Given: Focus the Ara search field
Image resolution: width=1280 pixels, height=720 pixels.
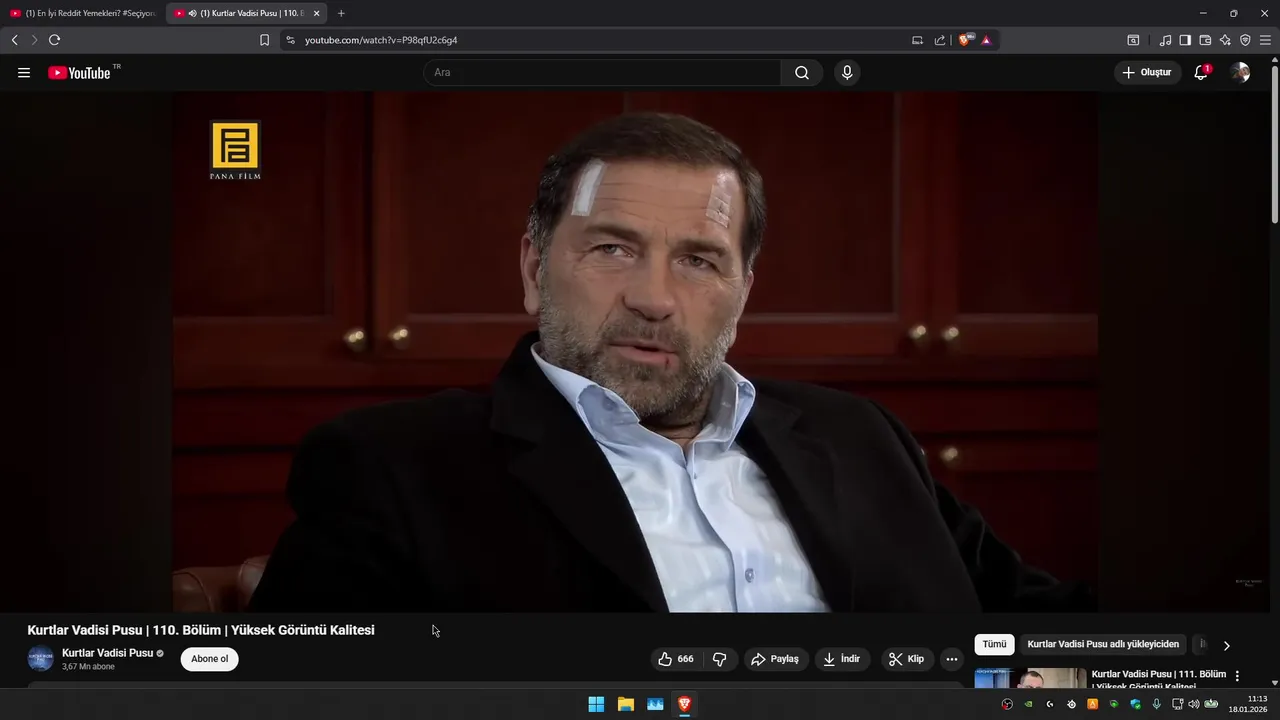Looking at the screenshot, I should (x=603, y=73).
